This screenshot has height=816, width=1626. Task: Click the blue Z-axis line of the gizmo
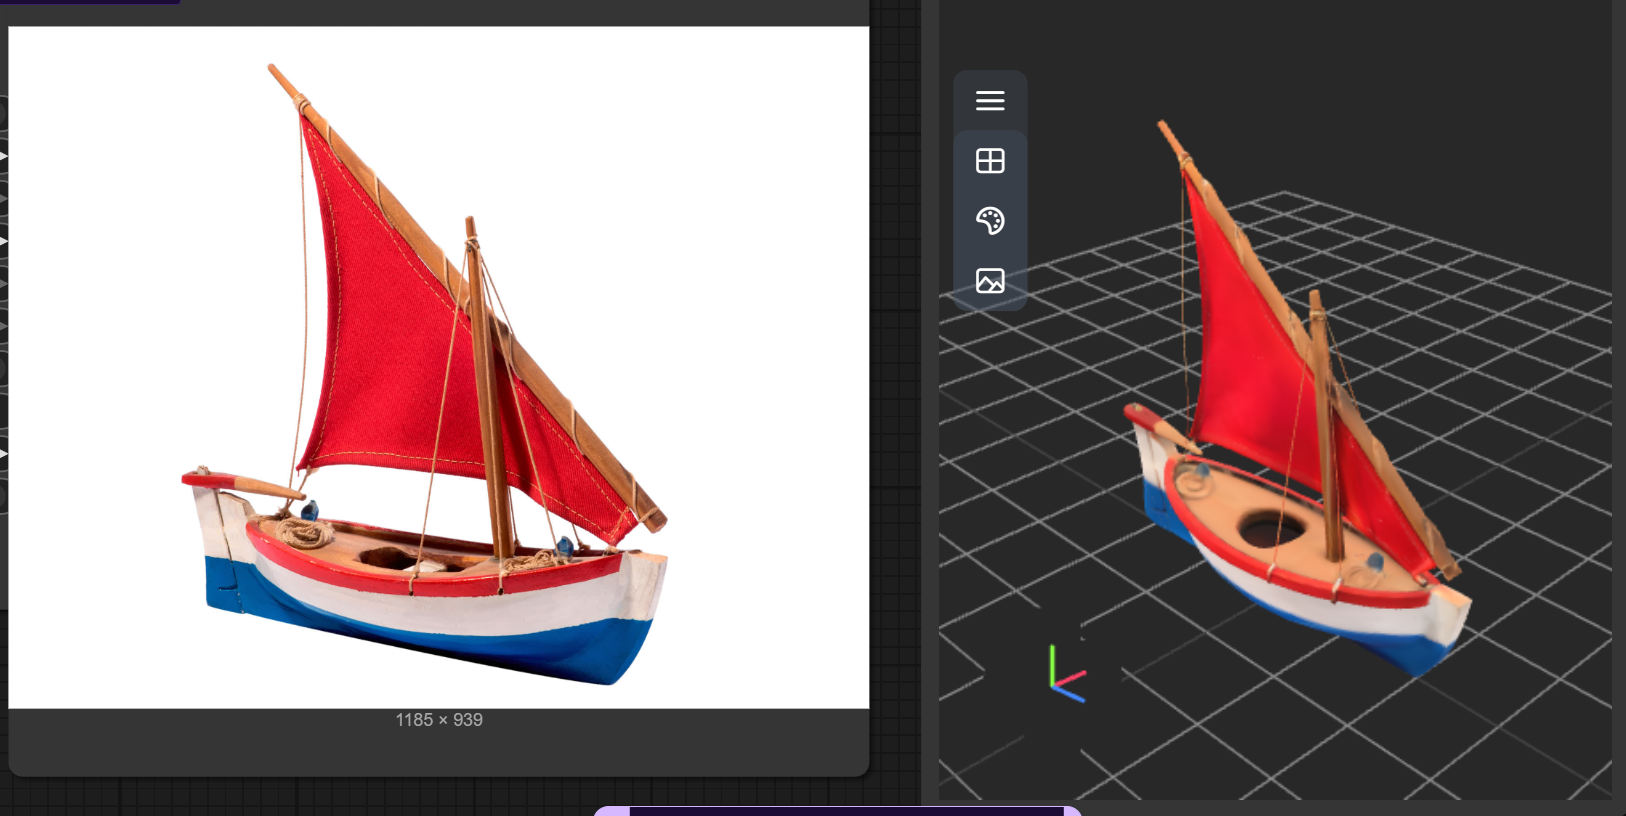[x=1071, y=694]
